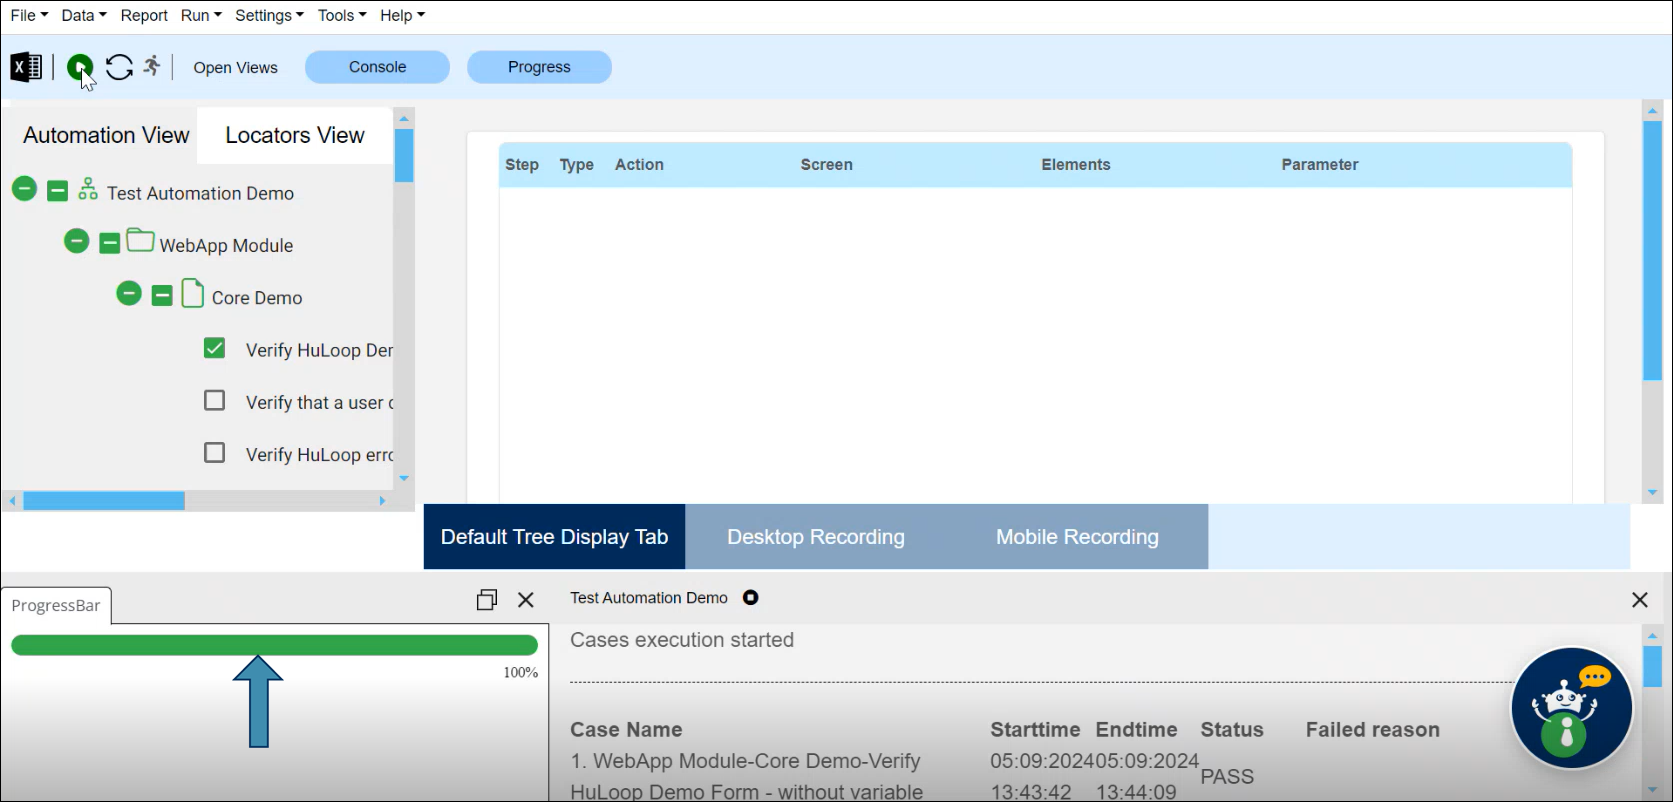Click the green progress bar
Viewport: 1673px width, 802px height.
274,645
